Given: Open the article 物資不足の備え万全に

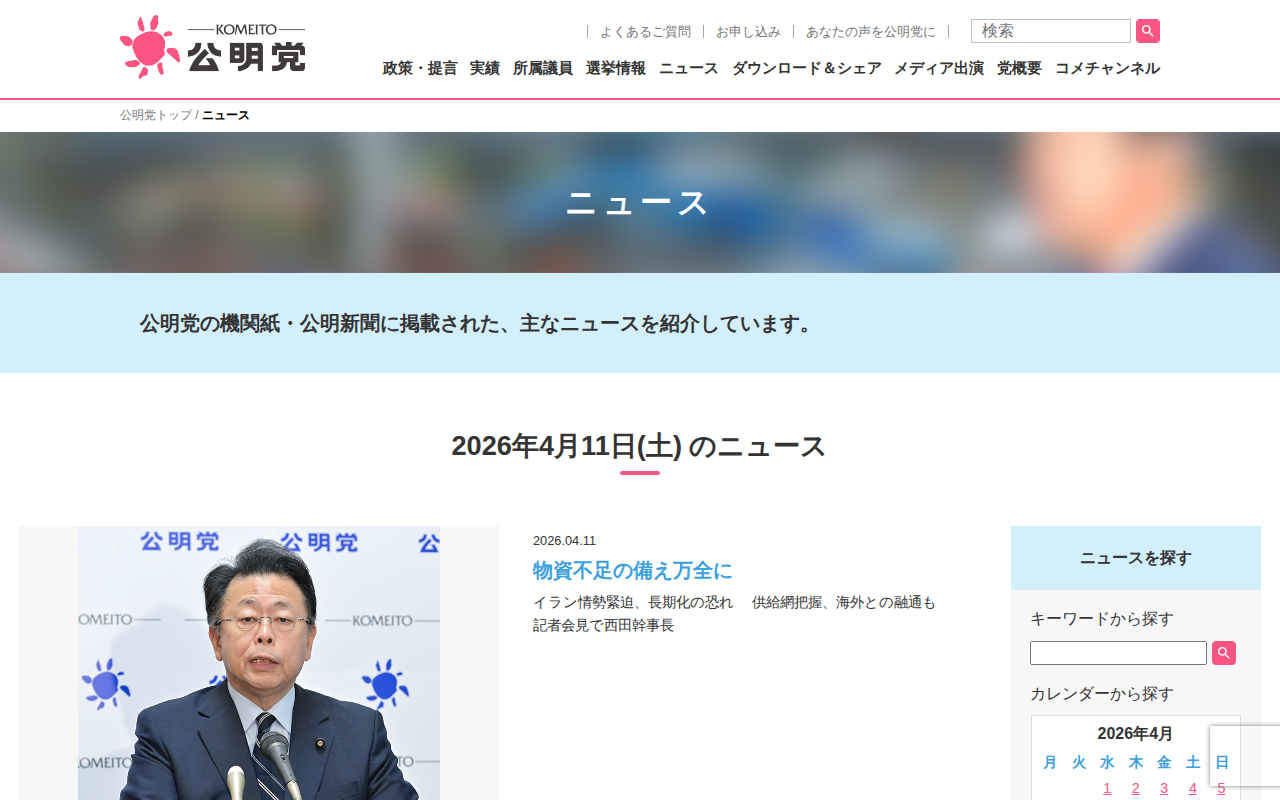Looking at the screenshot, I should point(633,571).
